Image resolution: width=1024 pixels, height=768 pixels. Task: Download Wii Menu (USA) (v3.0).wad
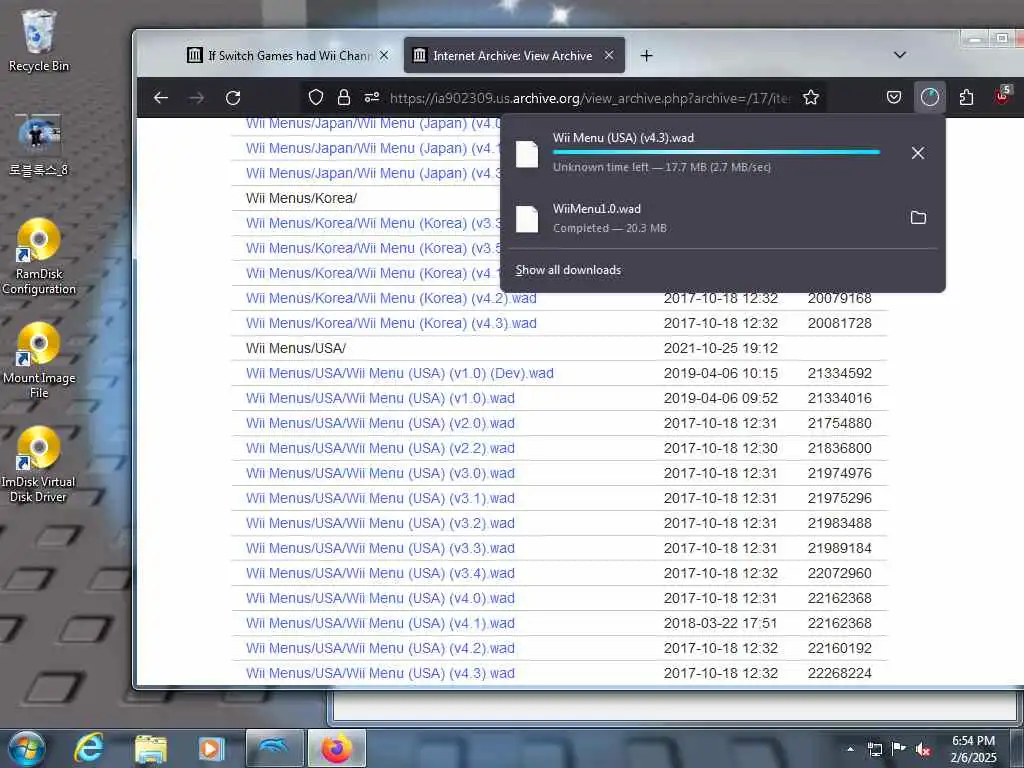[380, 473]
